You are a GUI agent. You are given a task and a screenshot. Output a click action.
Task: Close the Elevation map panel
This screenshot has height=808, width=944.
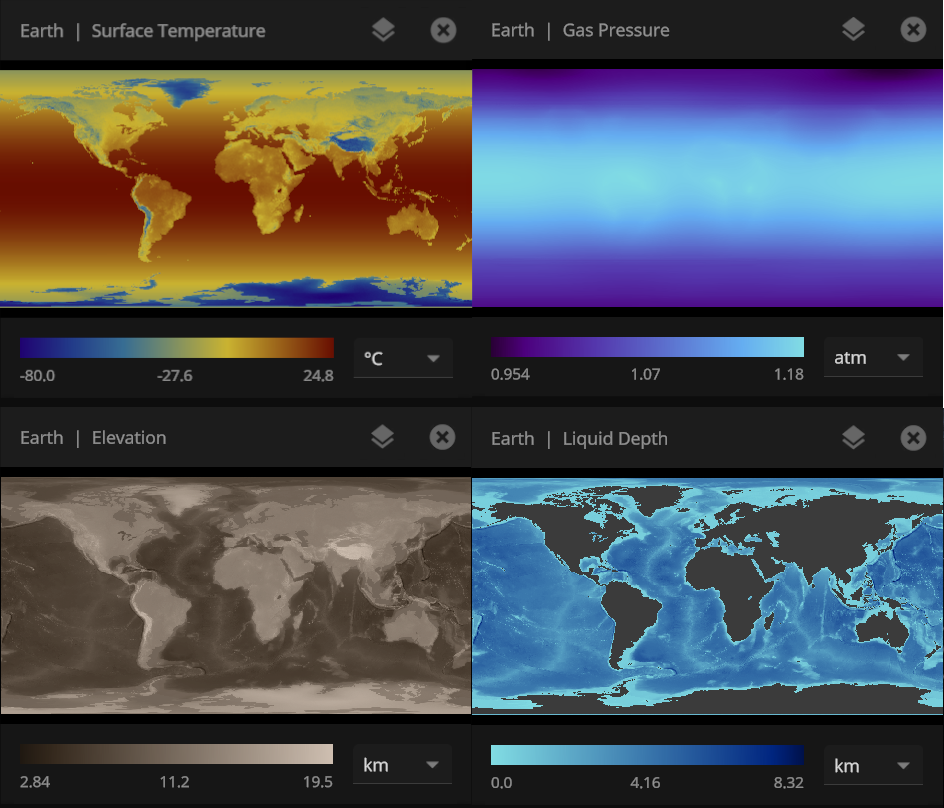(442, 437)
